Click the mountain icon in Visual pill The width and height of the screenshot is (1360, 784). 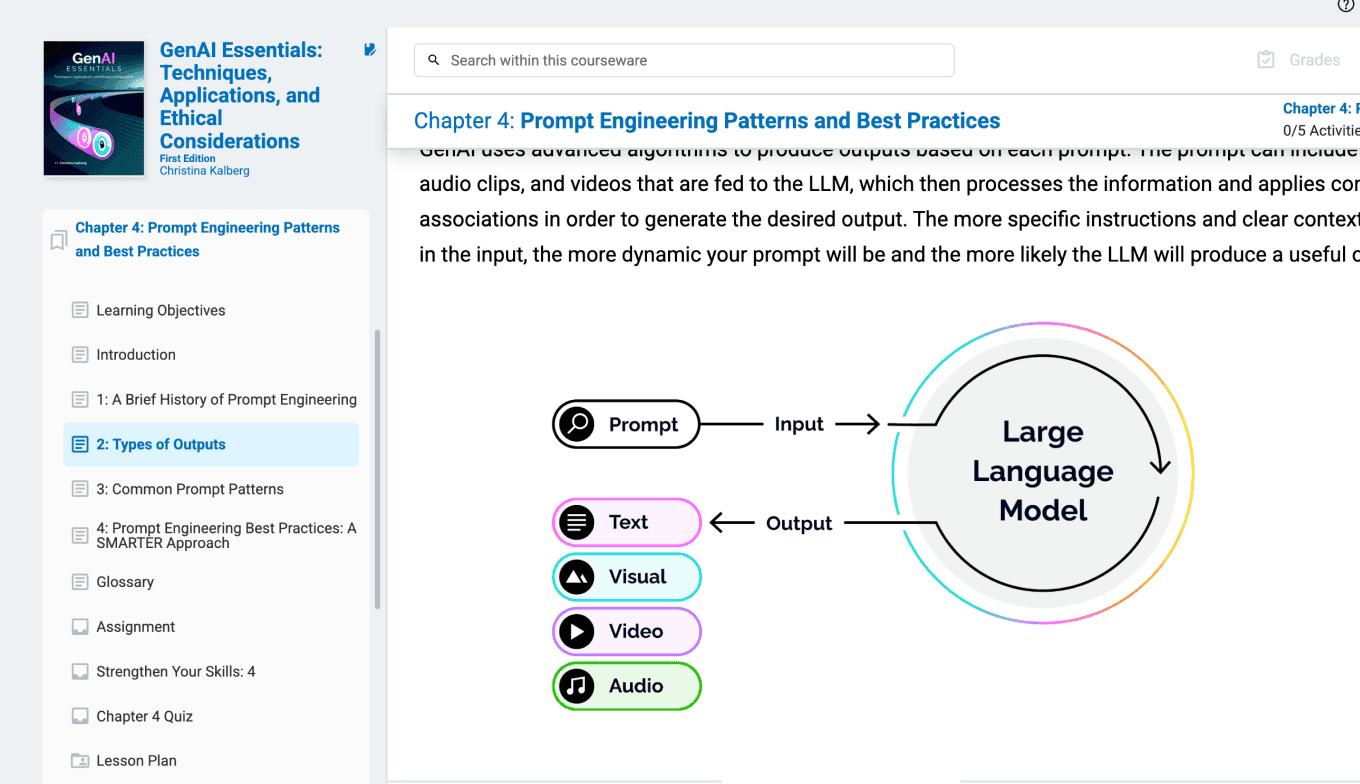point(577,577)
